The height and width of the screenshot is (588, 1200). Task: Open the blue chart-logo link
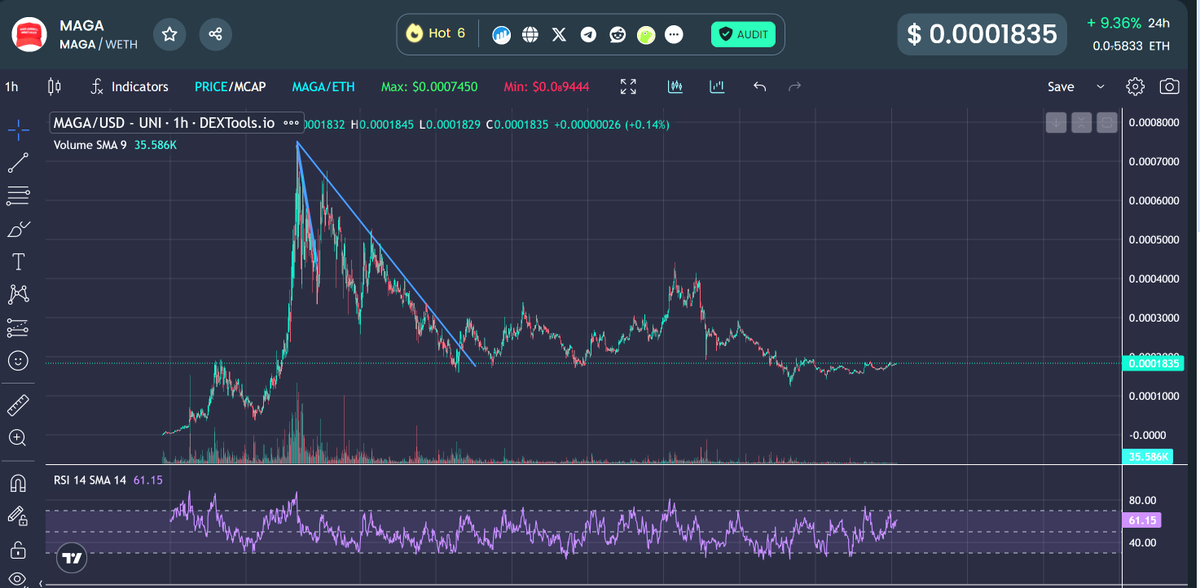(502, 34)
